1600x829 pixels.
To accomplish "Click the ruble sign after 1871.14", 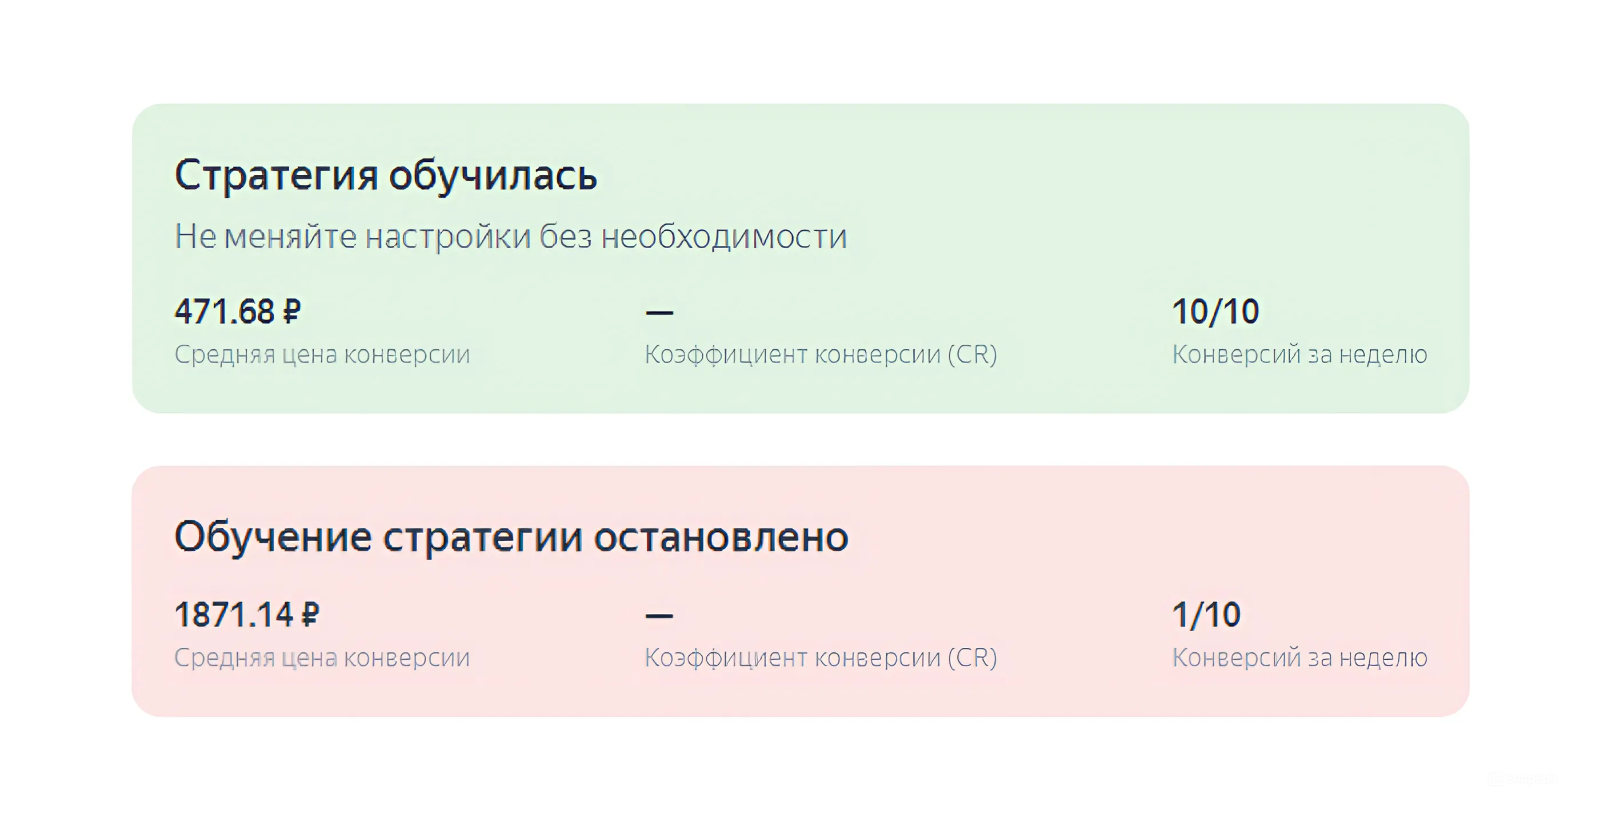I will pos(310,615).
